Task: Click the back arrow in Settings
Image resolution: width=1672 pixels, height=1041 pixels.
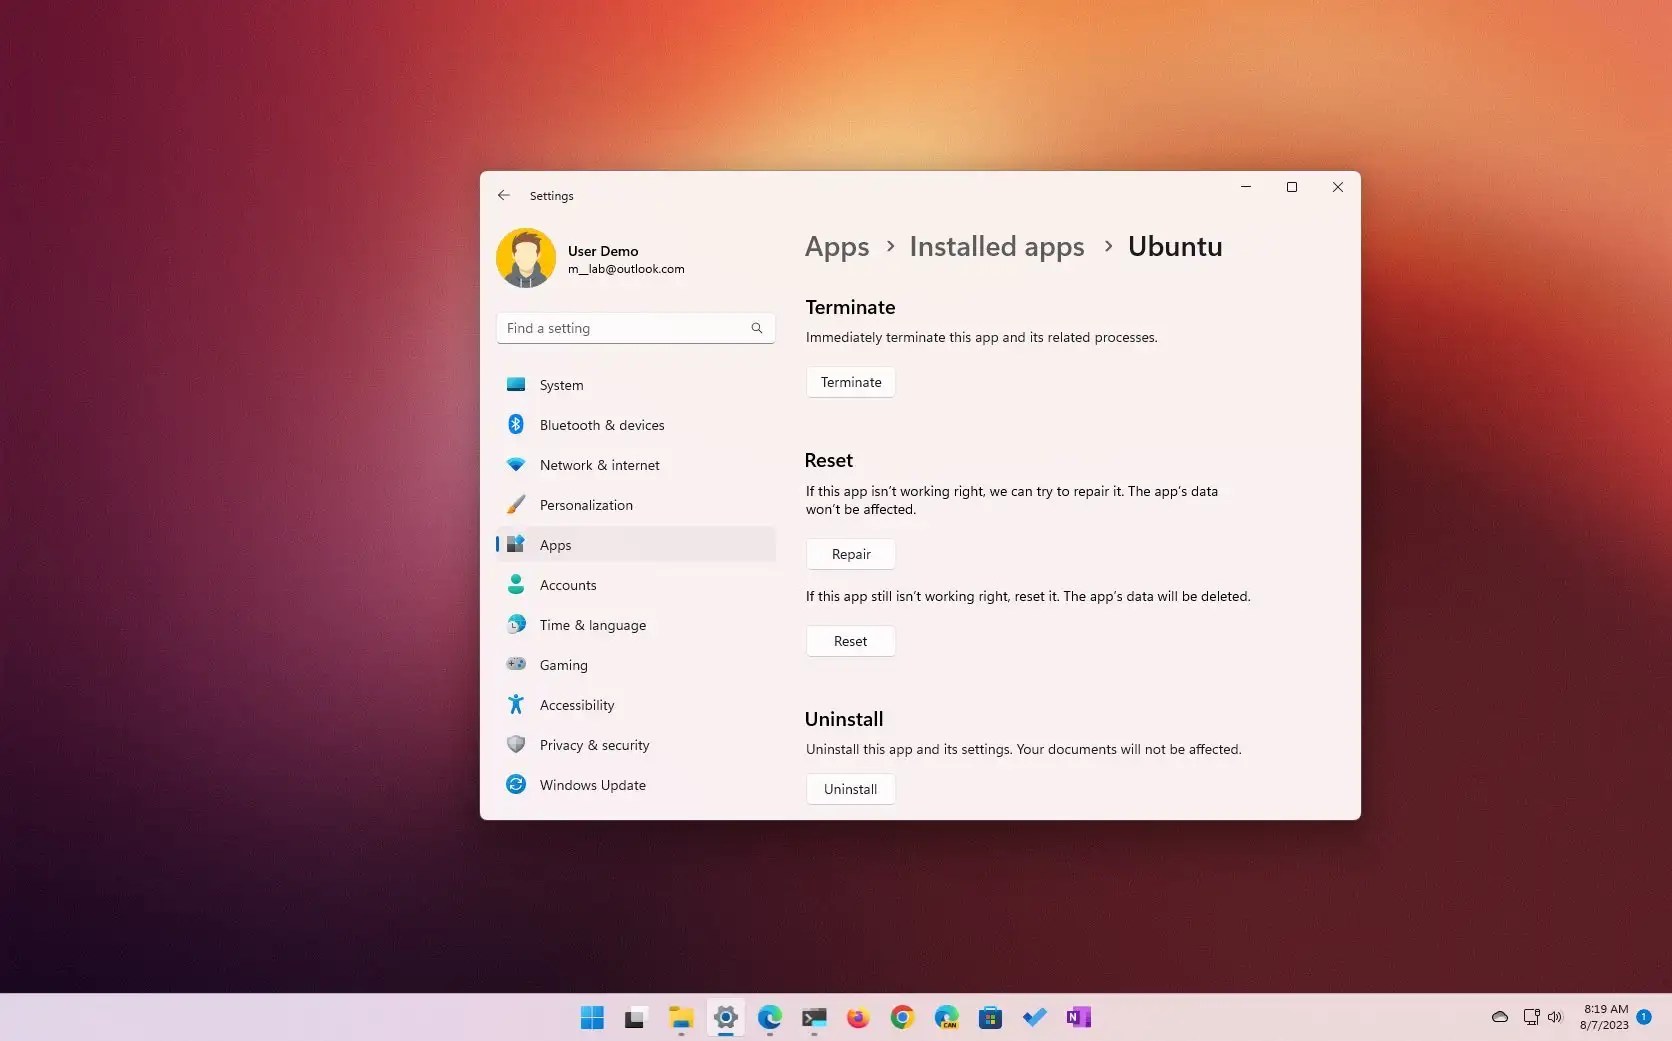Action: [503, 195]
